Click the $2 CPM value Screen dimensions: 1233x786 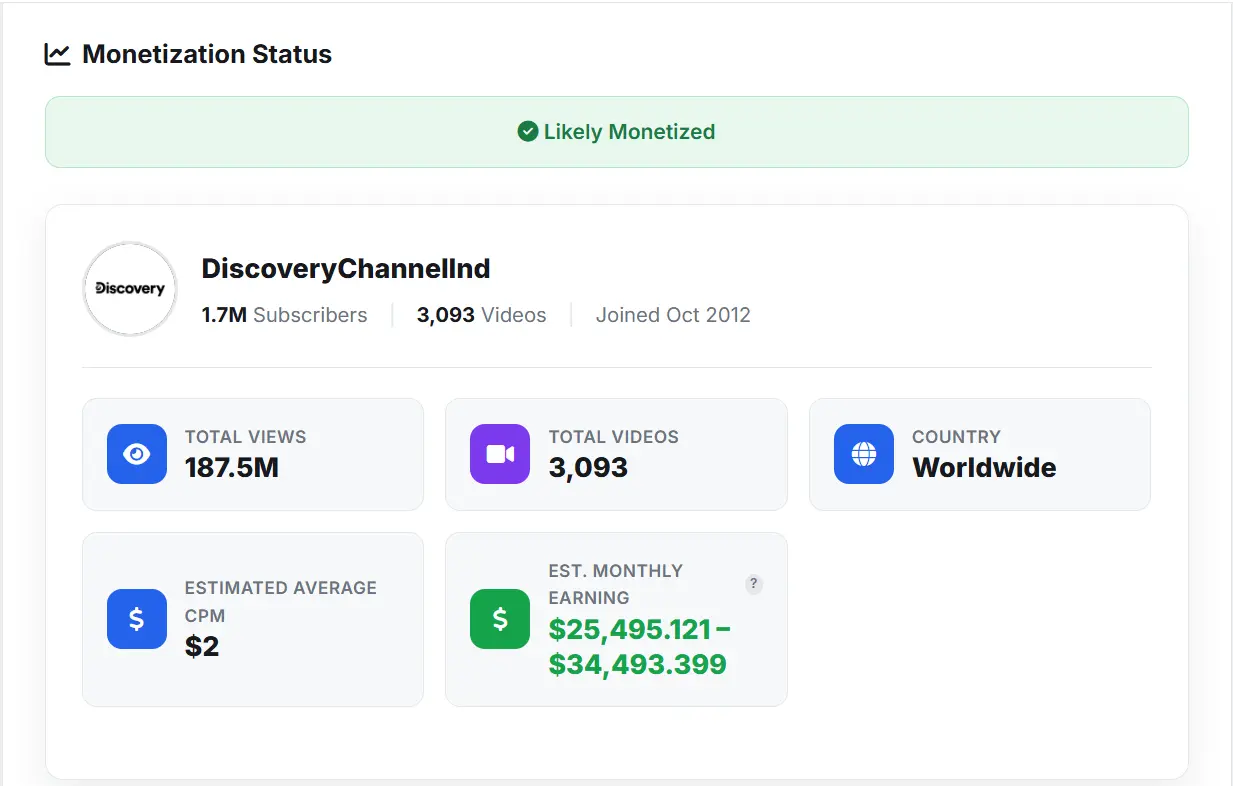click(x=202, y=646)
